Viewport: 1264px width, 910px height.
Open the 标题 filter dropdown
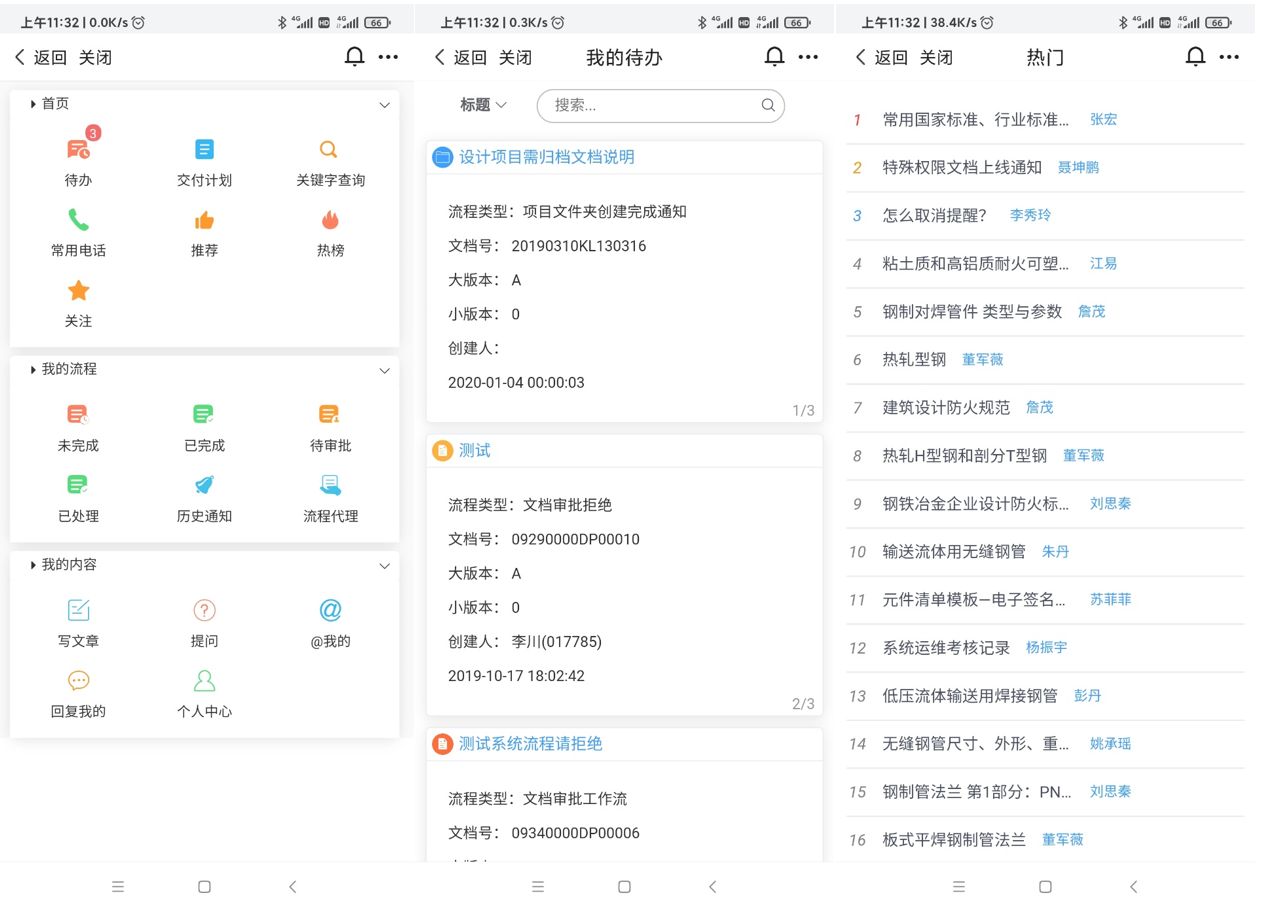click(483, 105)
